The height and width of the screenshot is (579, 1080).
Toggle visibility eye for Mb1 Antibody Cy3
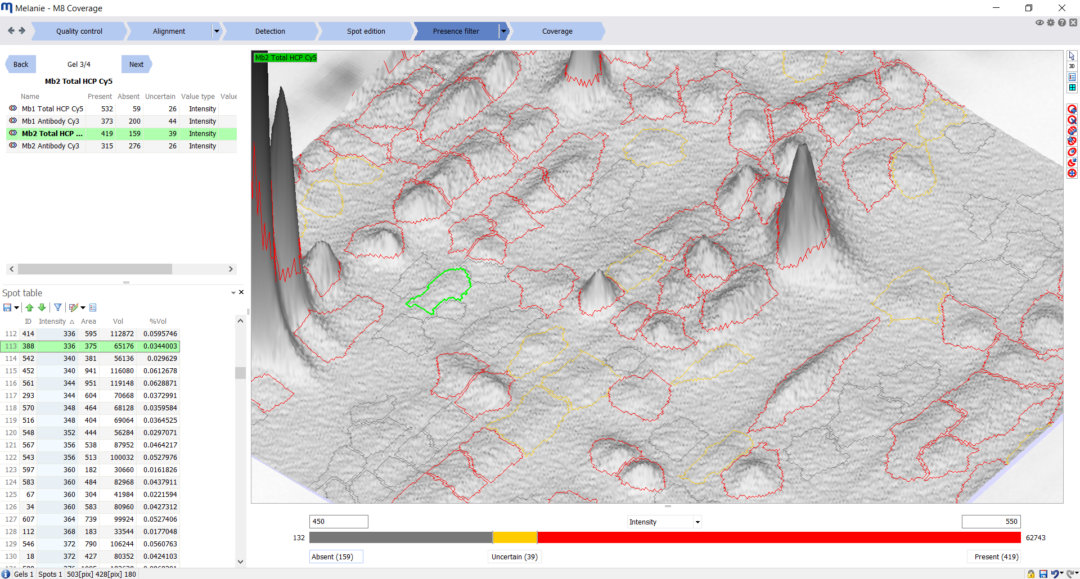click(x=13, y=121)
